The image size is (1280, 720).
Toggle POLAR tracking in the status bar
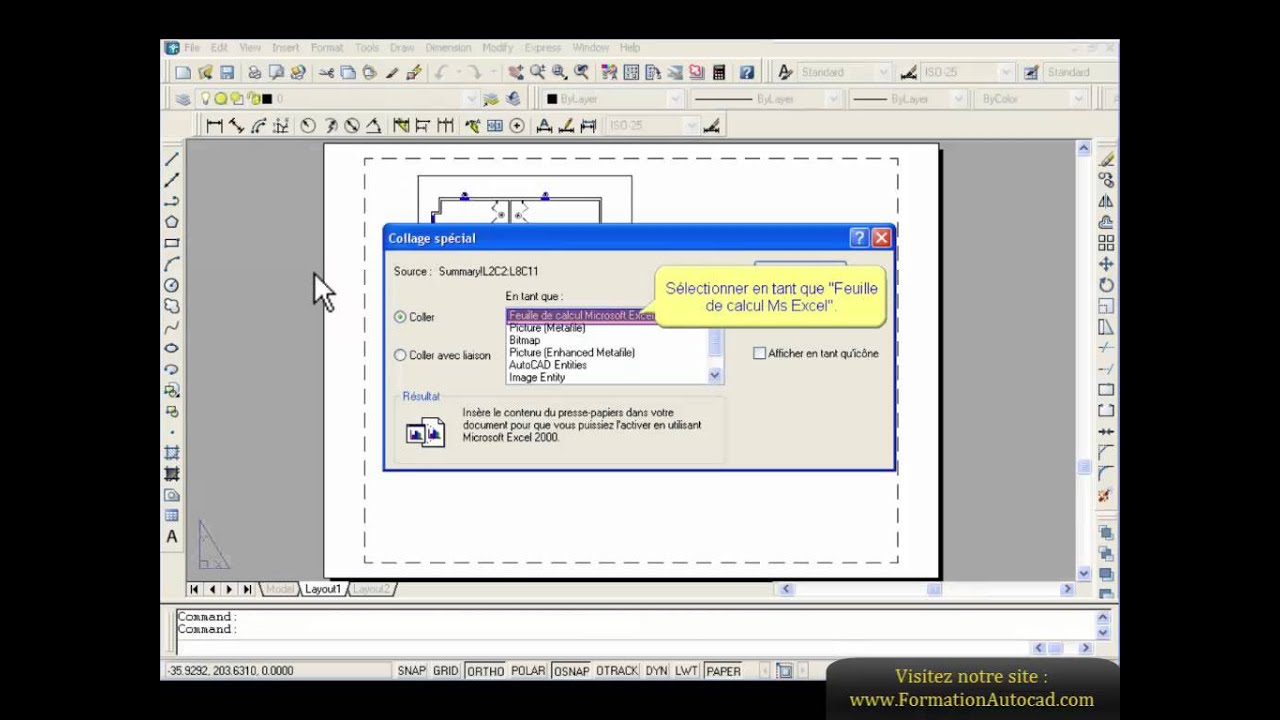click(528, 671)
